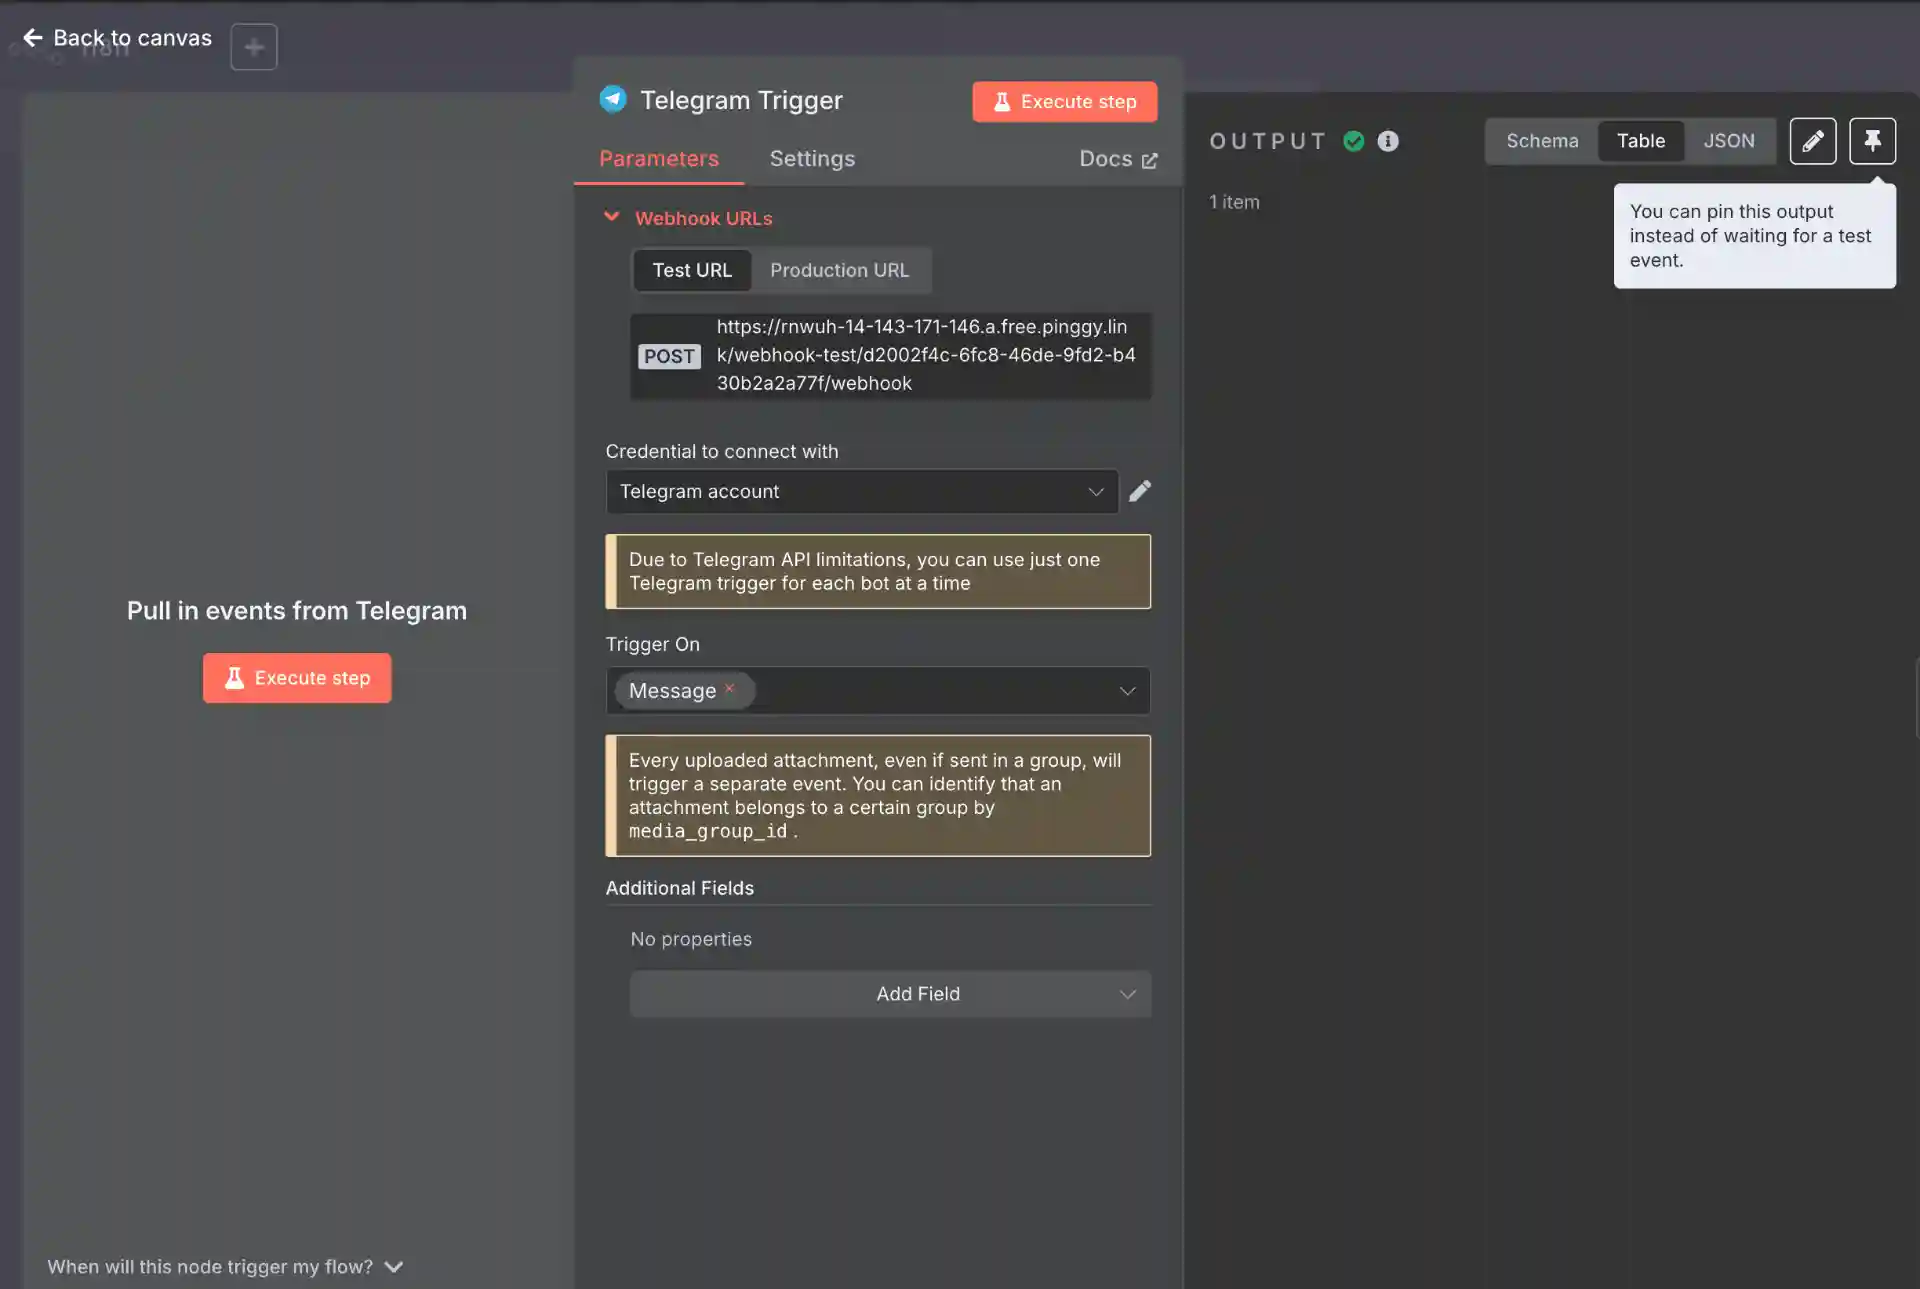Click Execute step under Pull in events

[x=297, y=678]
